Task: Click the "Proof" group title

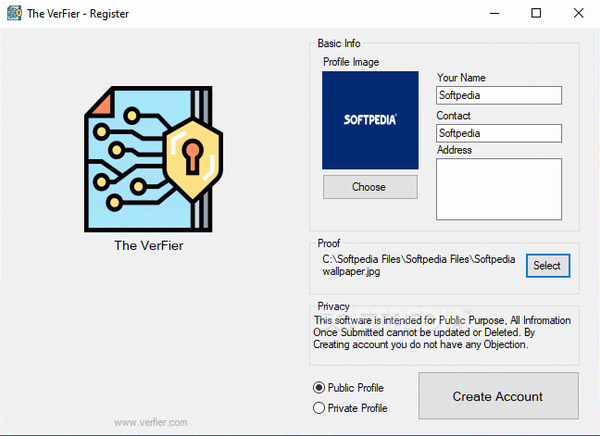Action: 329,243
